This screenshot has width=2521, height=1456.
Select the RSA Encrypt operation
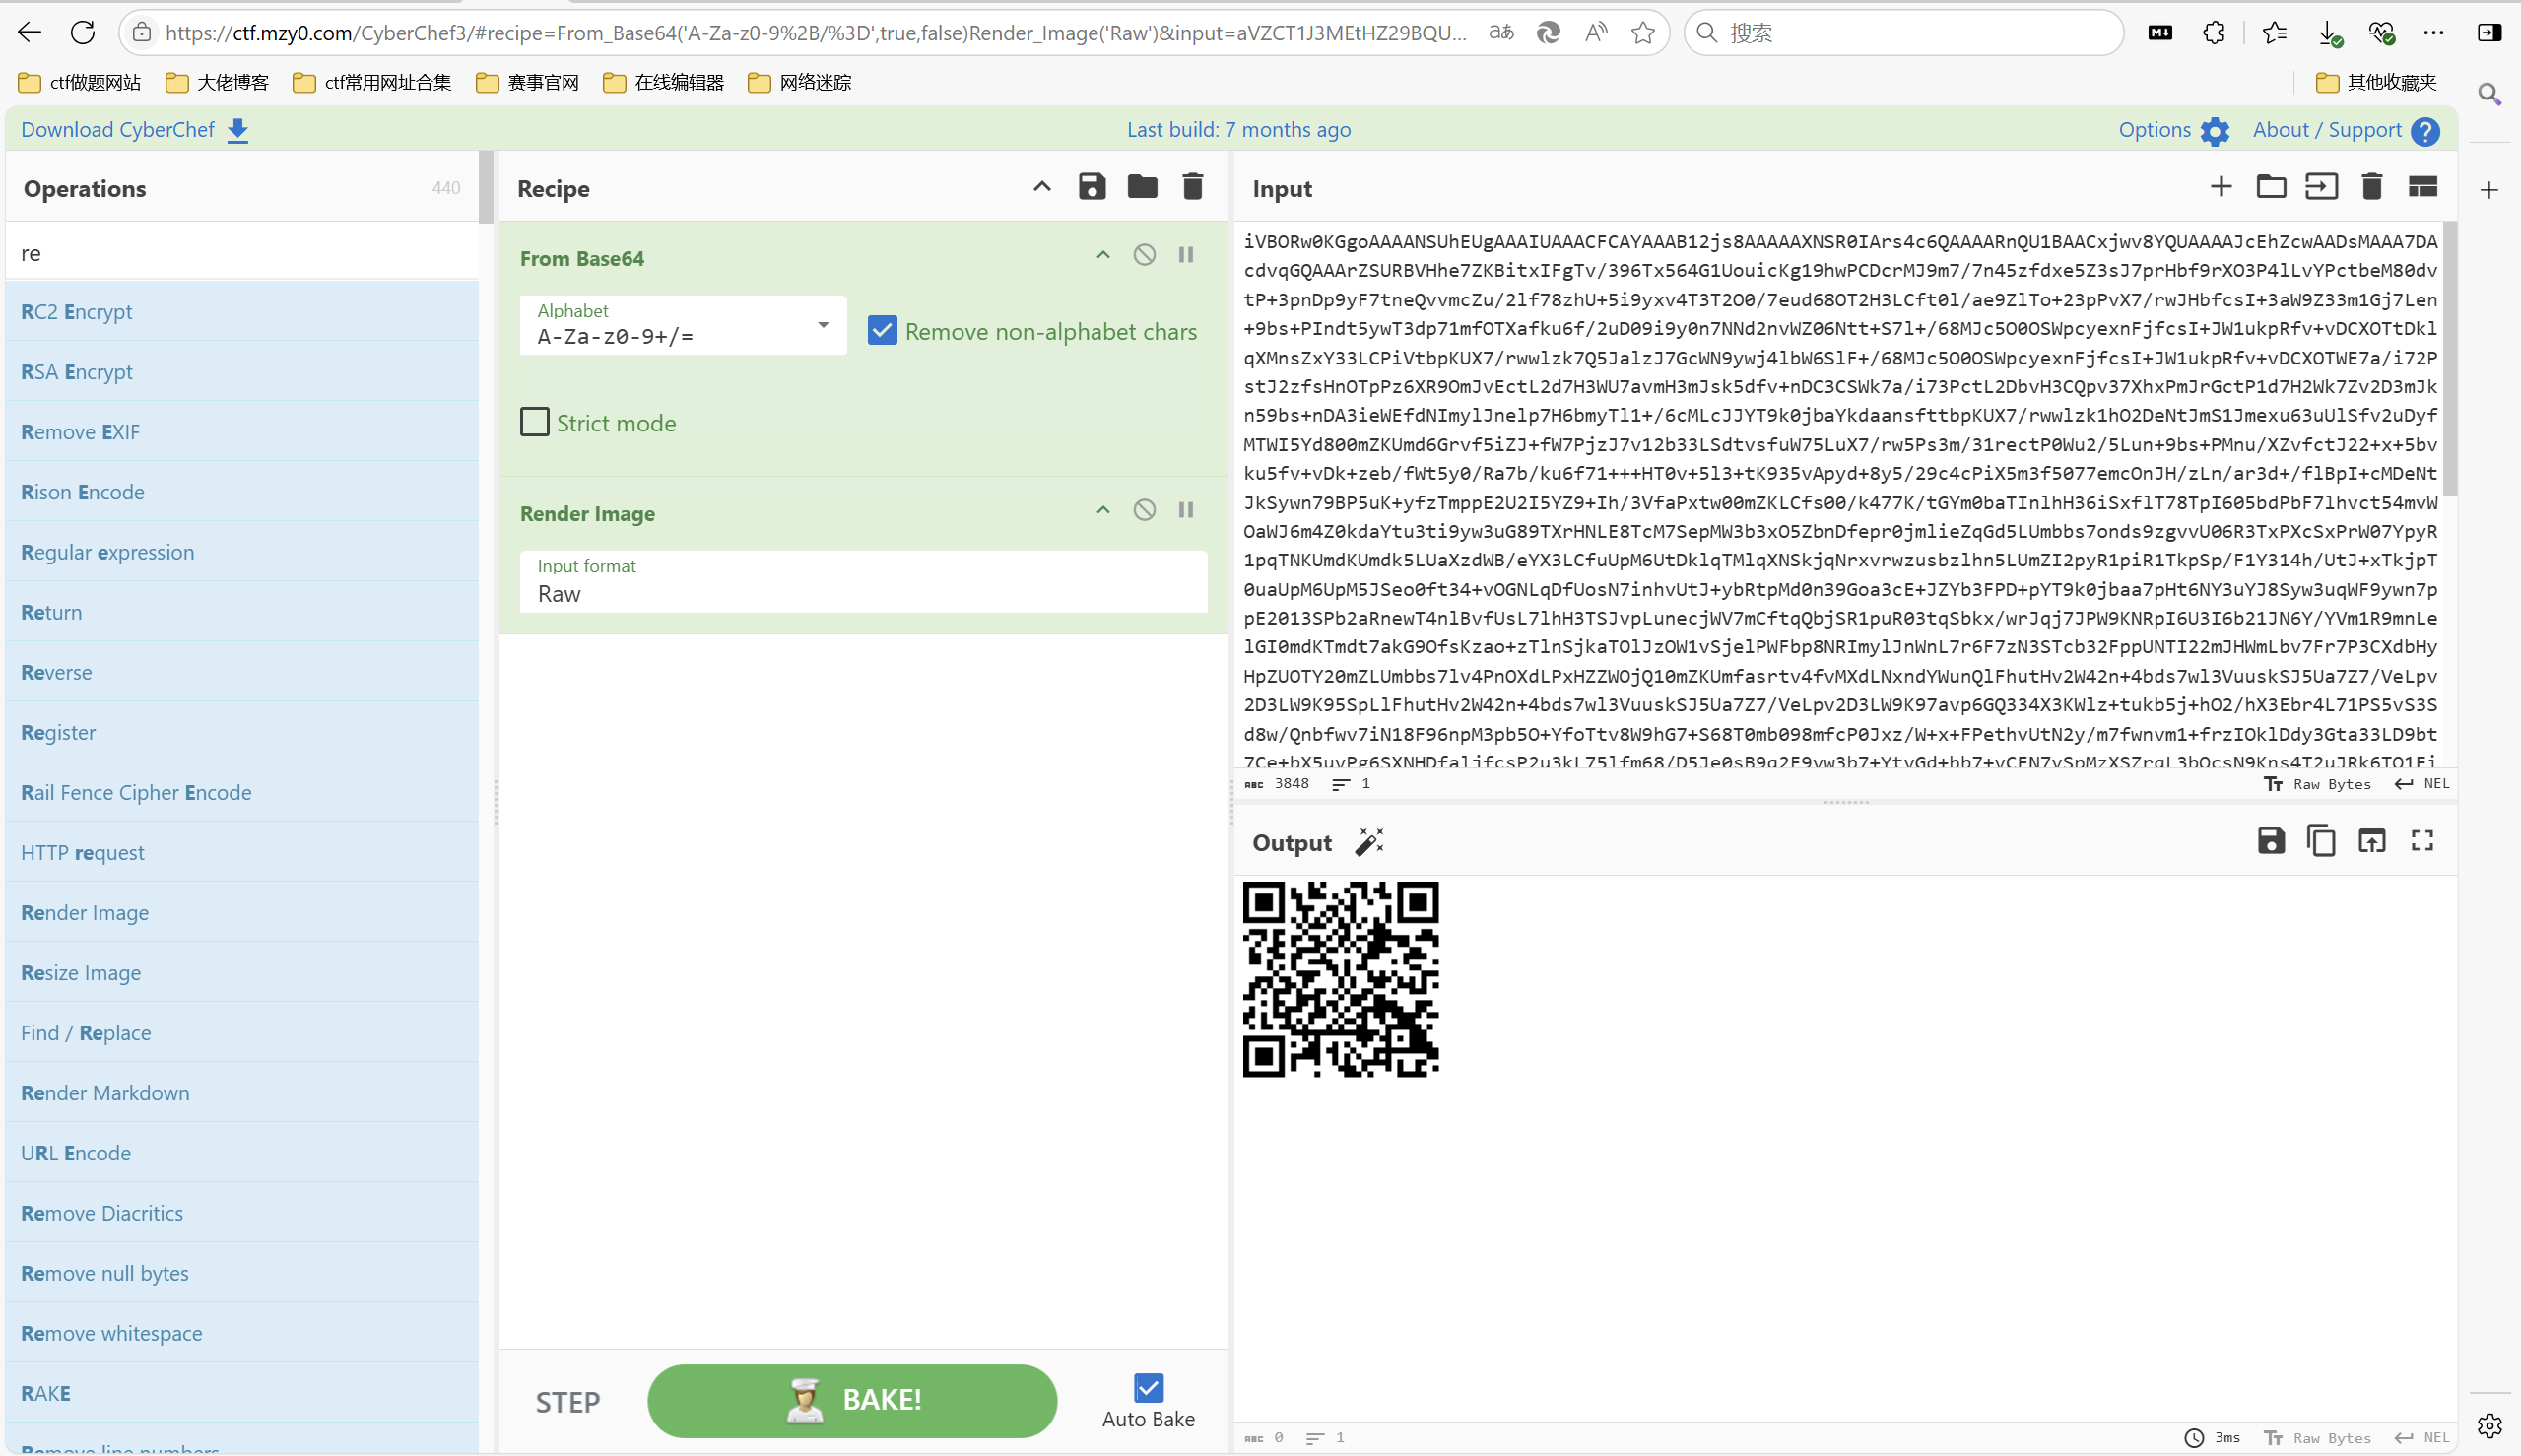(242, 372)
